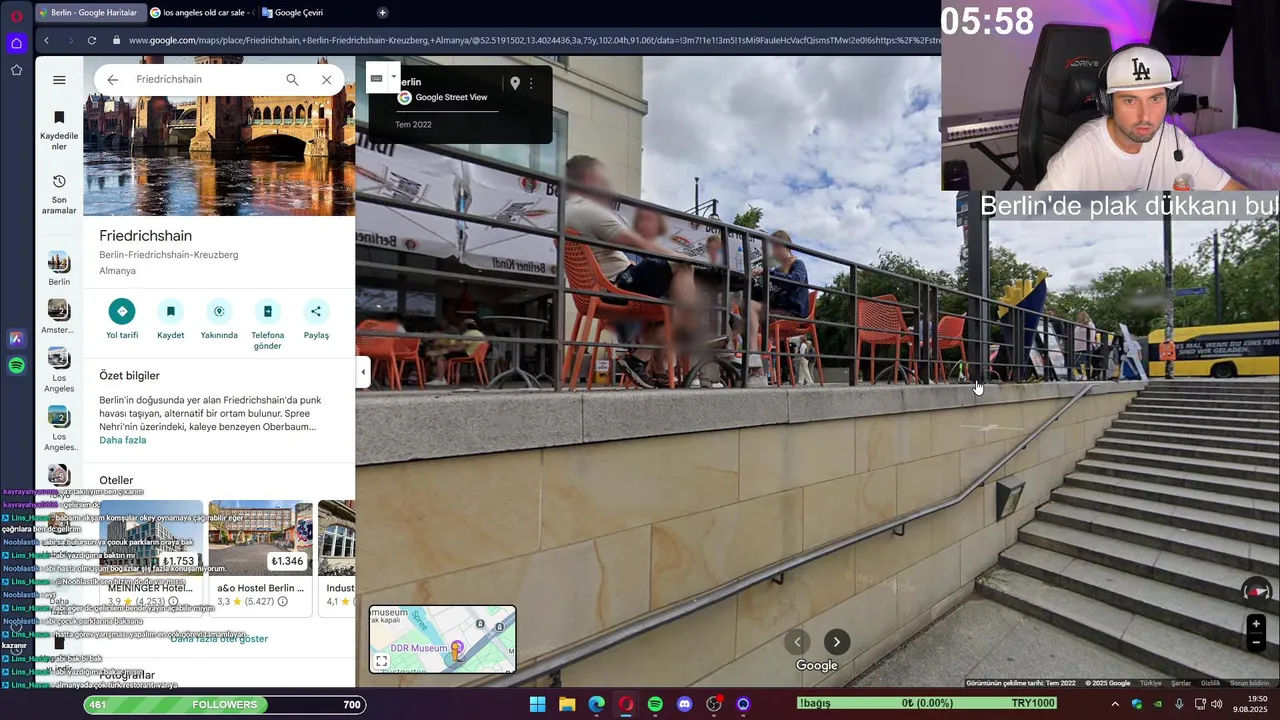The width and height of the screenshot is (1280, 720).
Task: Send to phone with Telefona gönder icon
Action: [267, 311]
